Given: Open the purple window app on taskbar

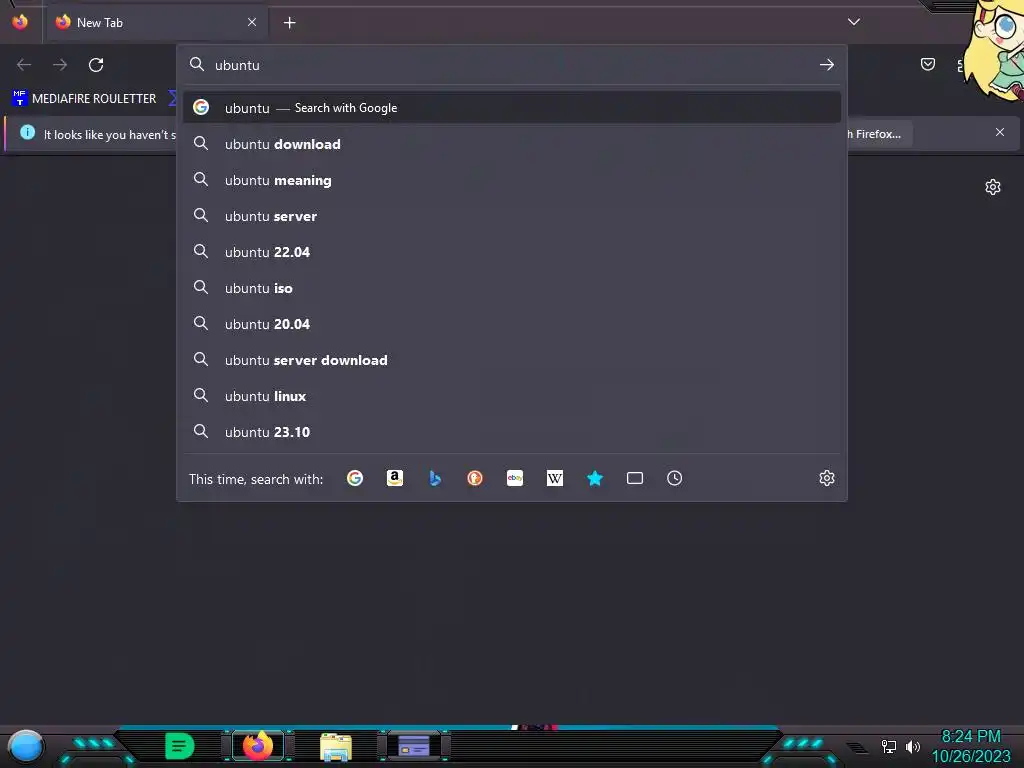Looking at the screenshot, I should [414, 745].
